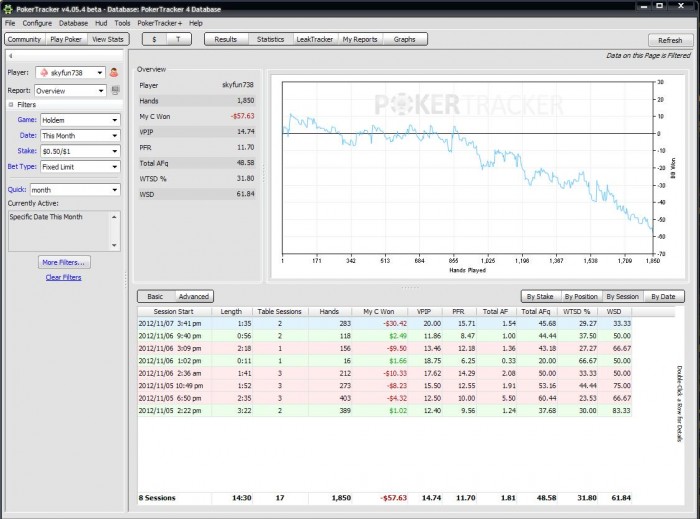Select the Advanced view toggle
Viewport: 700px width, 519px height.
pyautogui.click(x=194, y=296)
